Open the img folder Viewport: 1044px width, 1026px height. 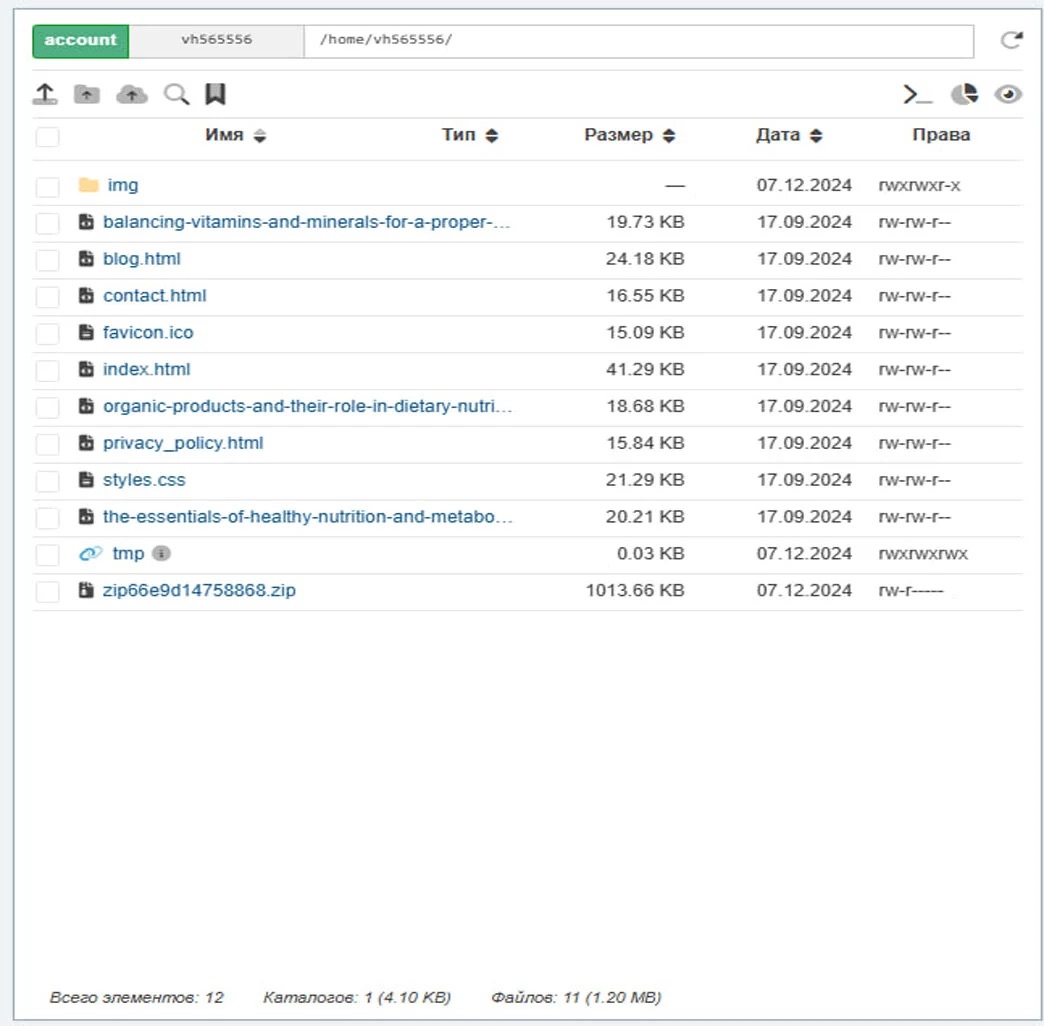point(122,185)
